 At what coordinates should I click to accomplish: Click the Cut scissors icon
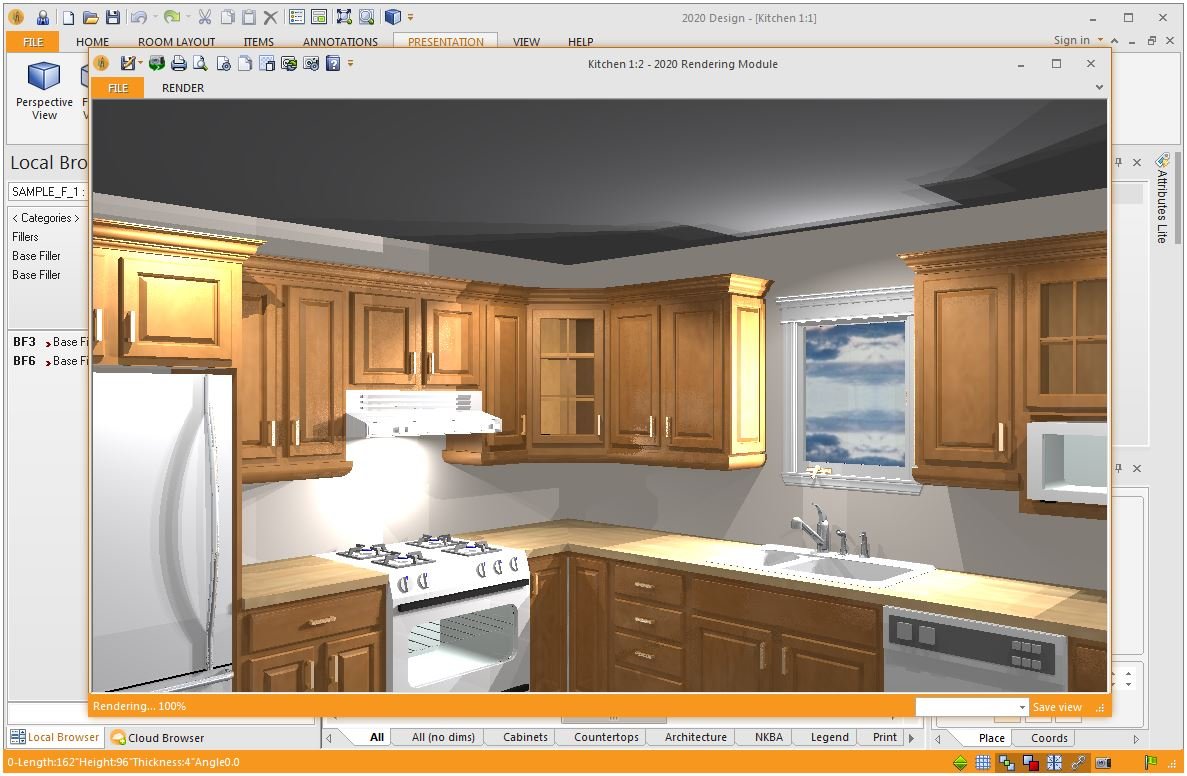[x=204, y=17]
